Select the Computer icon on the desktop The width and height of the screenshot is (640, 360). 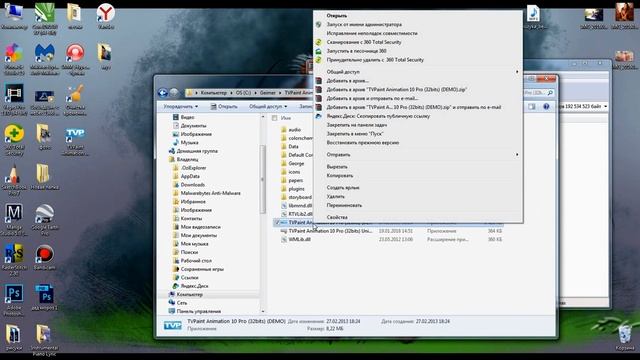pos(14,16)
